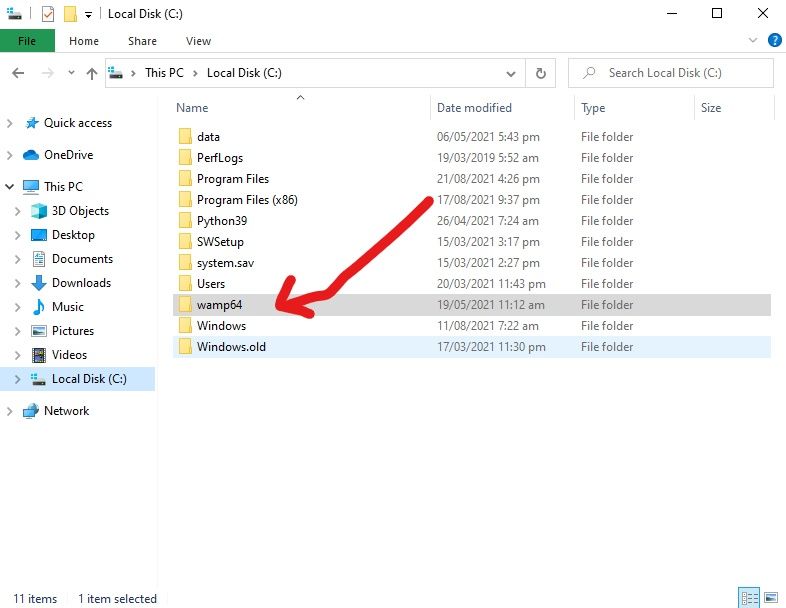
Task: Expand the ribbon with chevron
Action: coord(754,40)
